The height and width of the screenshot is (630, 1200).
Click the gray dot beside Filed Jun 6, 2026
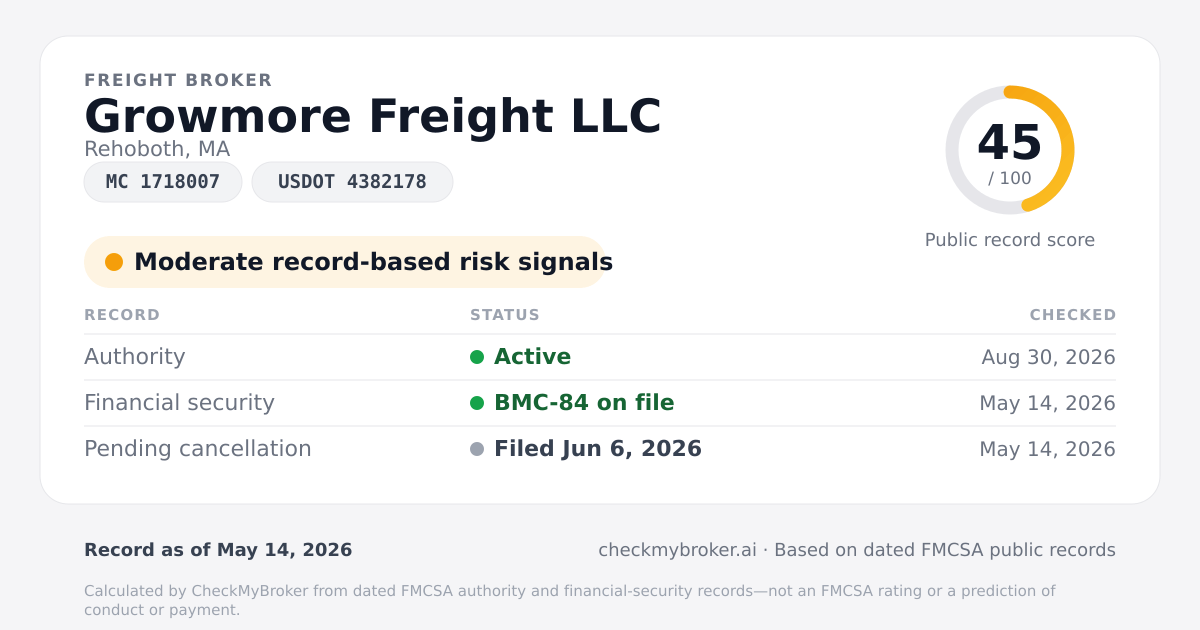click(477, 449)
